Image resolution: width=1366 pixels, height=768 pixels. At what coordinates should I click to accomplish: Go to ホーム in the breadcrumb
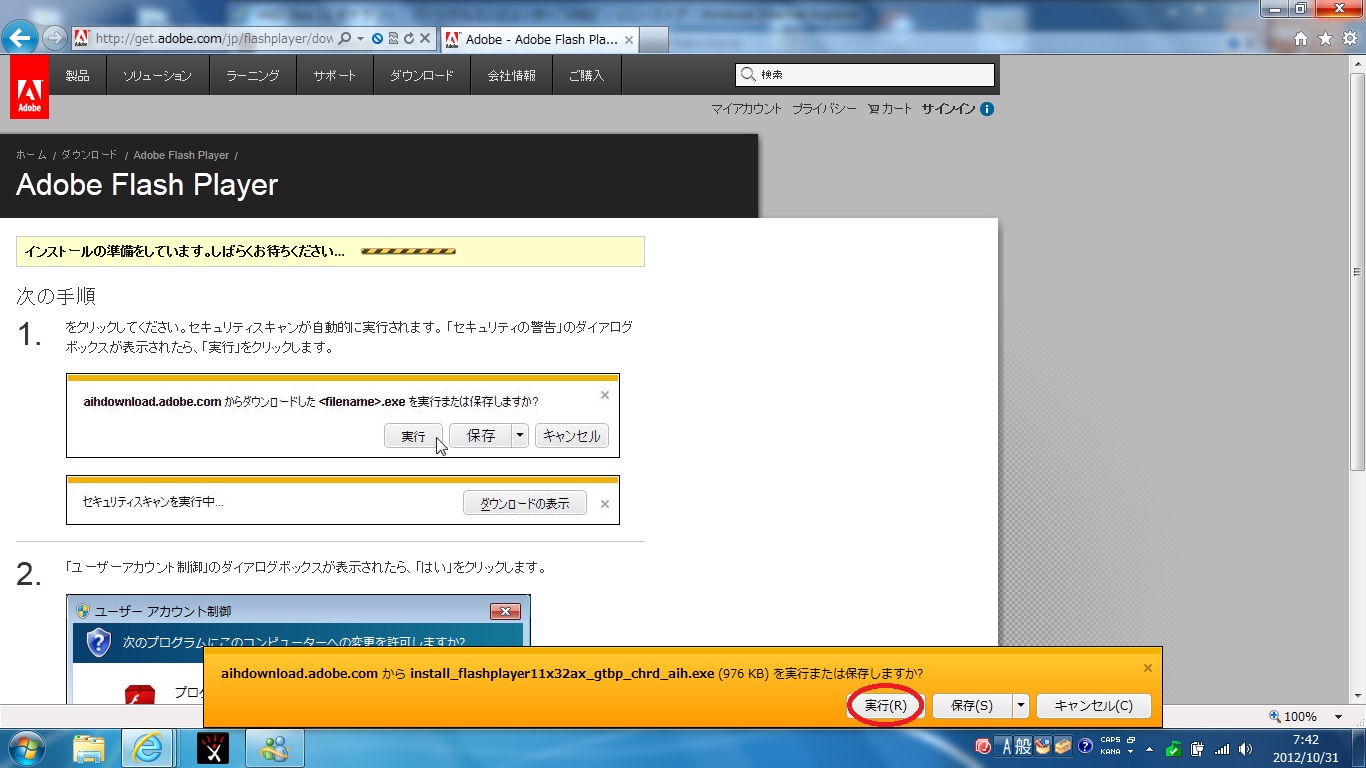click(31, 155)
